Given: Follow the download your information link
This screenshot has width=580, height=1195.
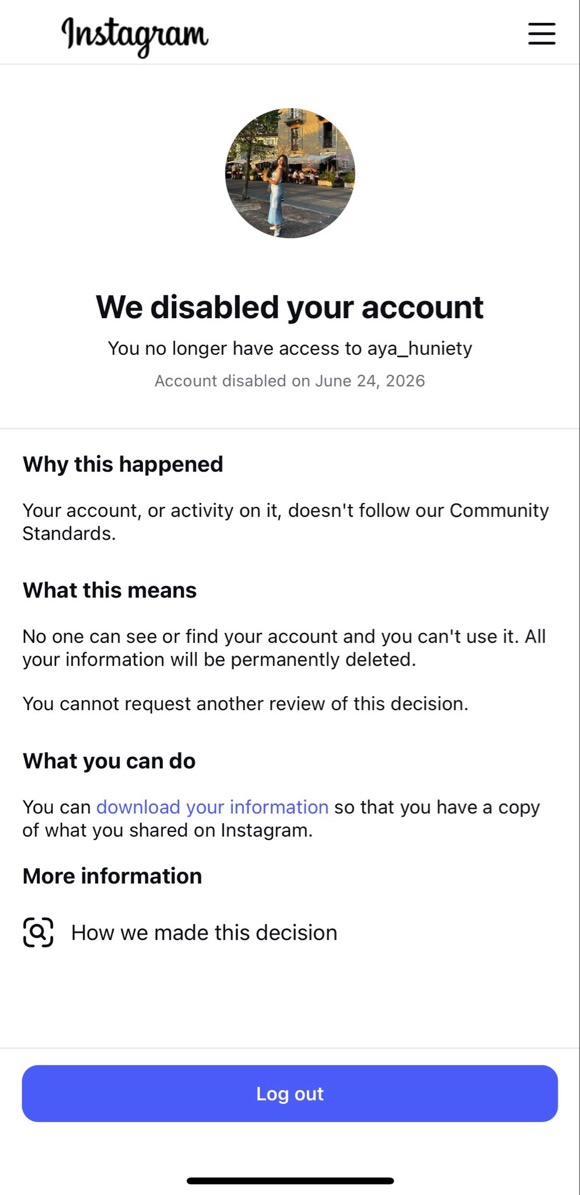Looking at the screenshot, I should pyautogui.click(x=213, y=807).
